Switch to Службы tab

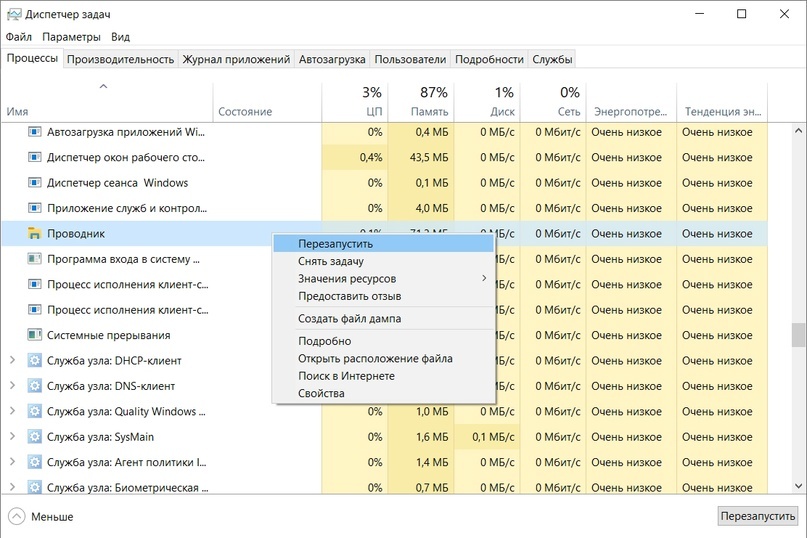tap(552, 59)
